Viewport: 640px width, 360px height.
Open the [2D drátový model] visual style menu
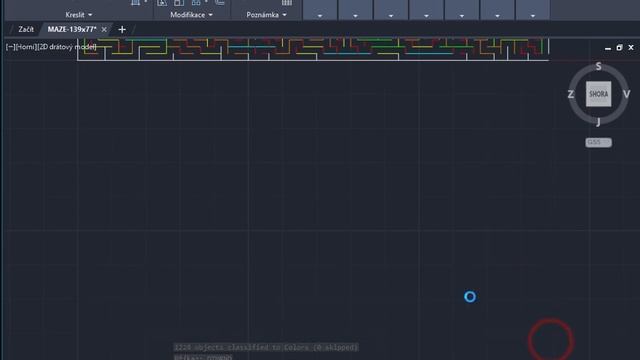67,47
